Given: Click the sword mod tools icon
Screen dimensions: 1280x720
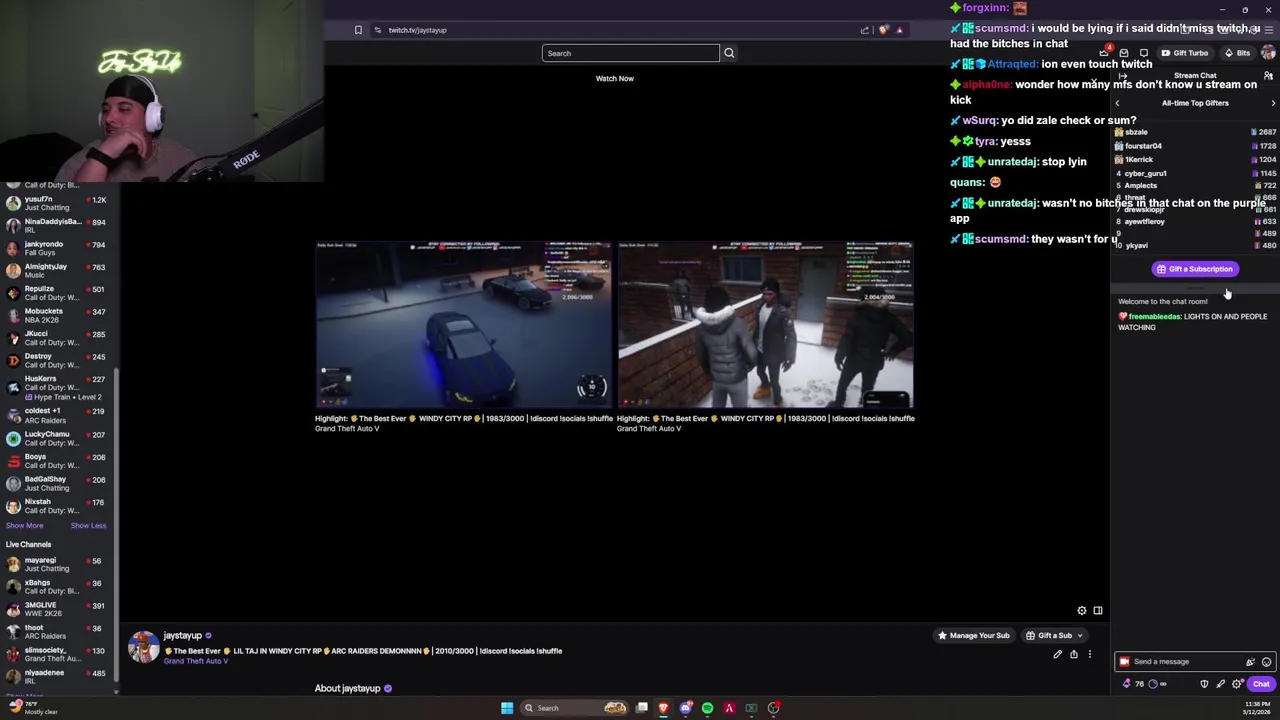Looking at the screenshot, I should [1220, 684].
